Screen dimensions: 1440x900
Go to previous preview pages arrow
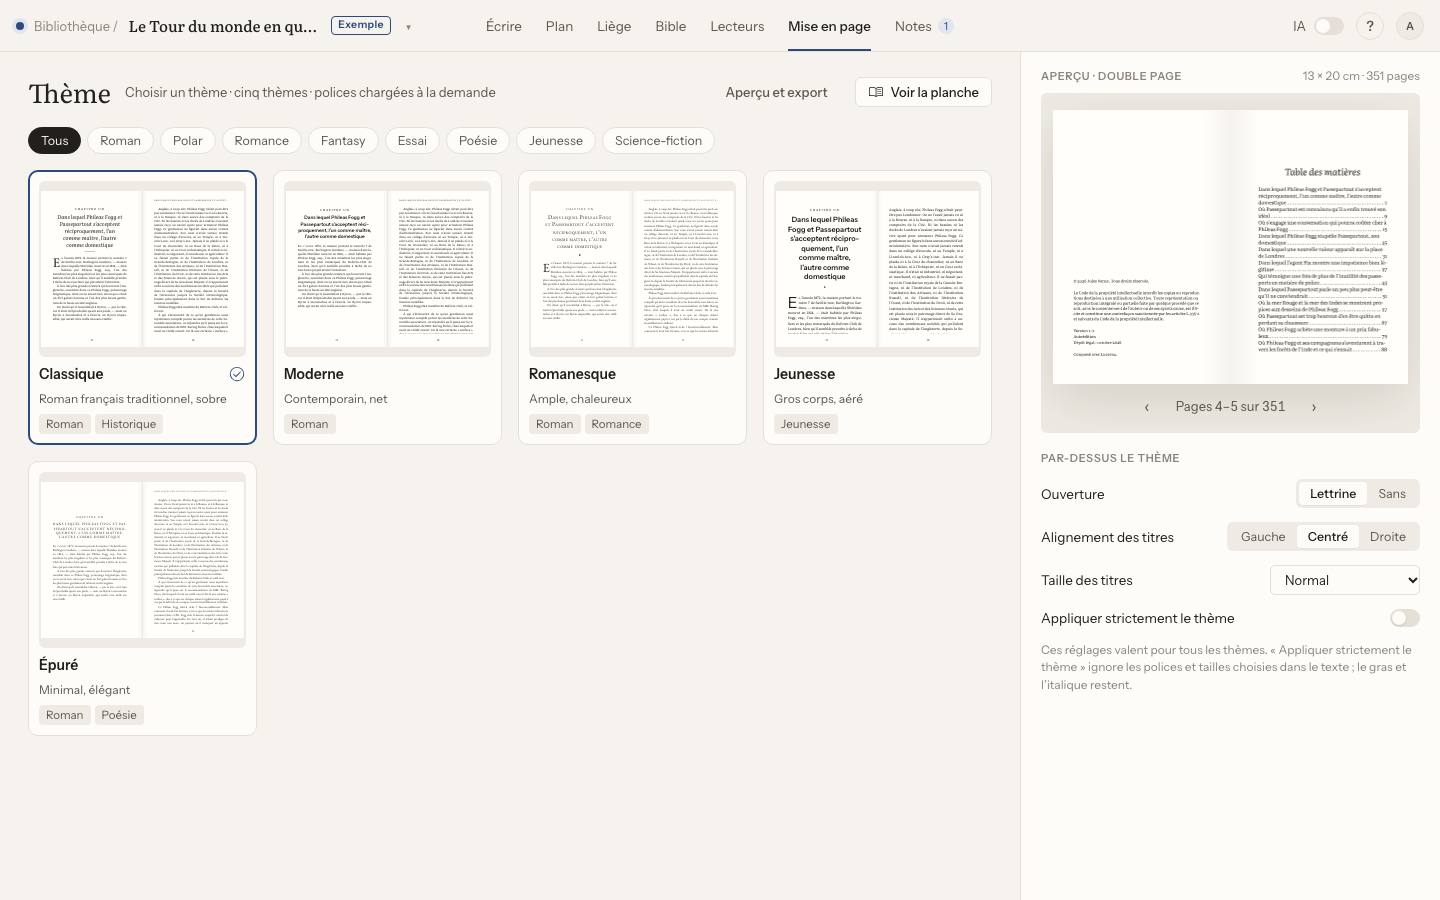tap(1147, 407)
